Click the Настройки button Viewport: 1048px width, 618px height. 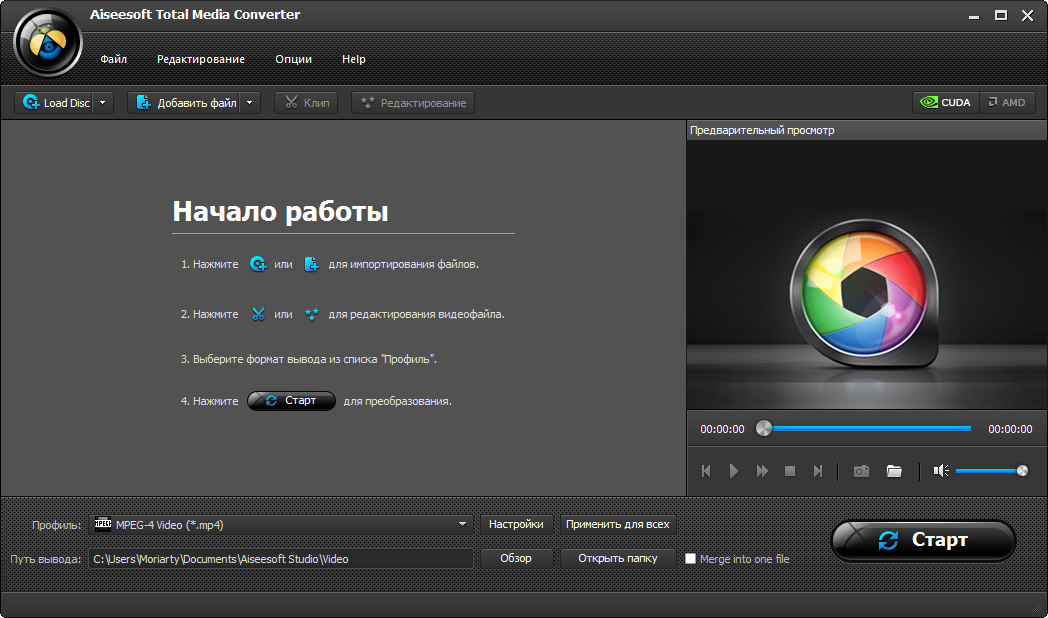coord(516,524)
